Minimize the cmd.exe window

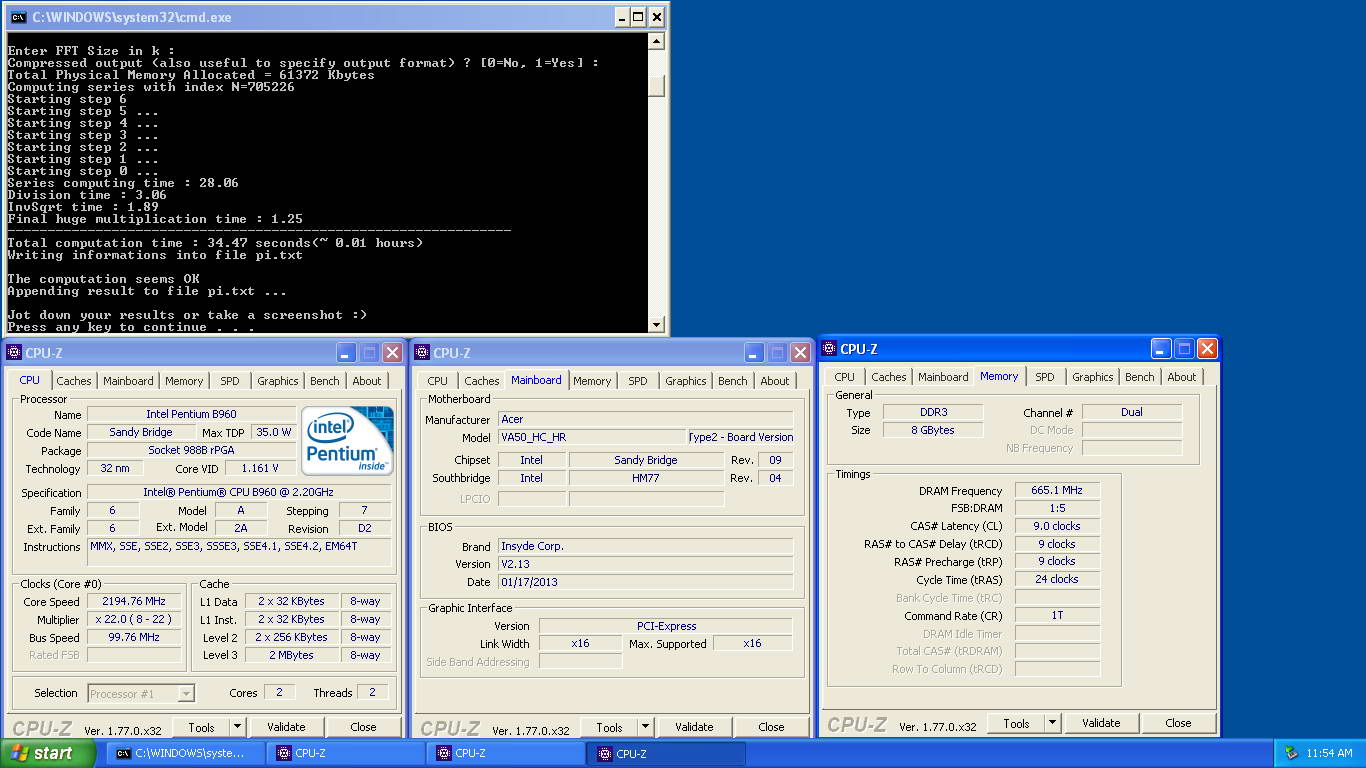(621, 17)
